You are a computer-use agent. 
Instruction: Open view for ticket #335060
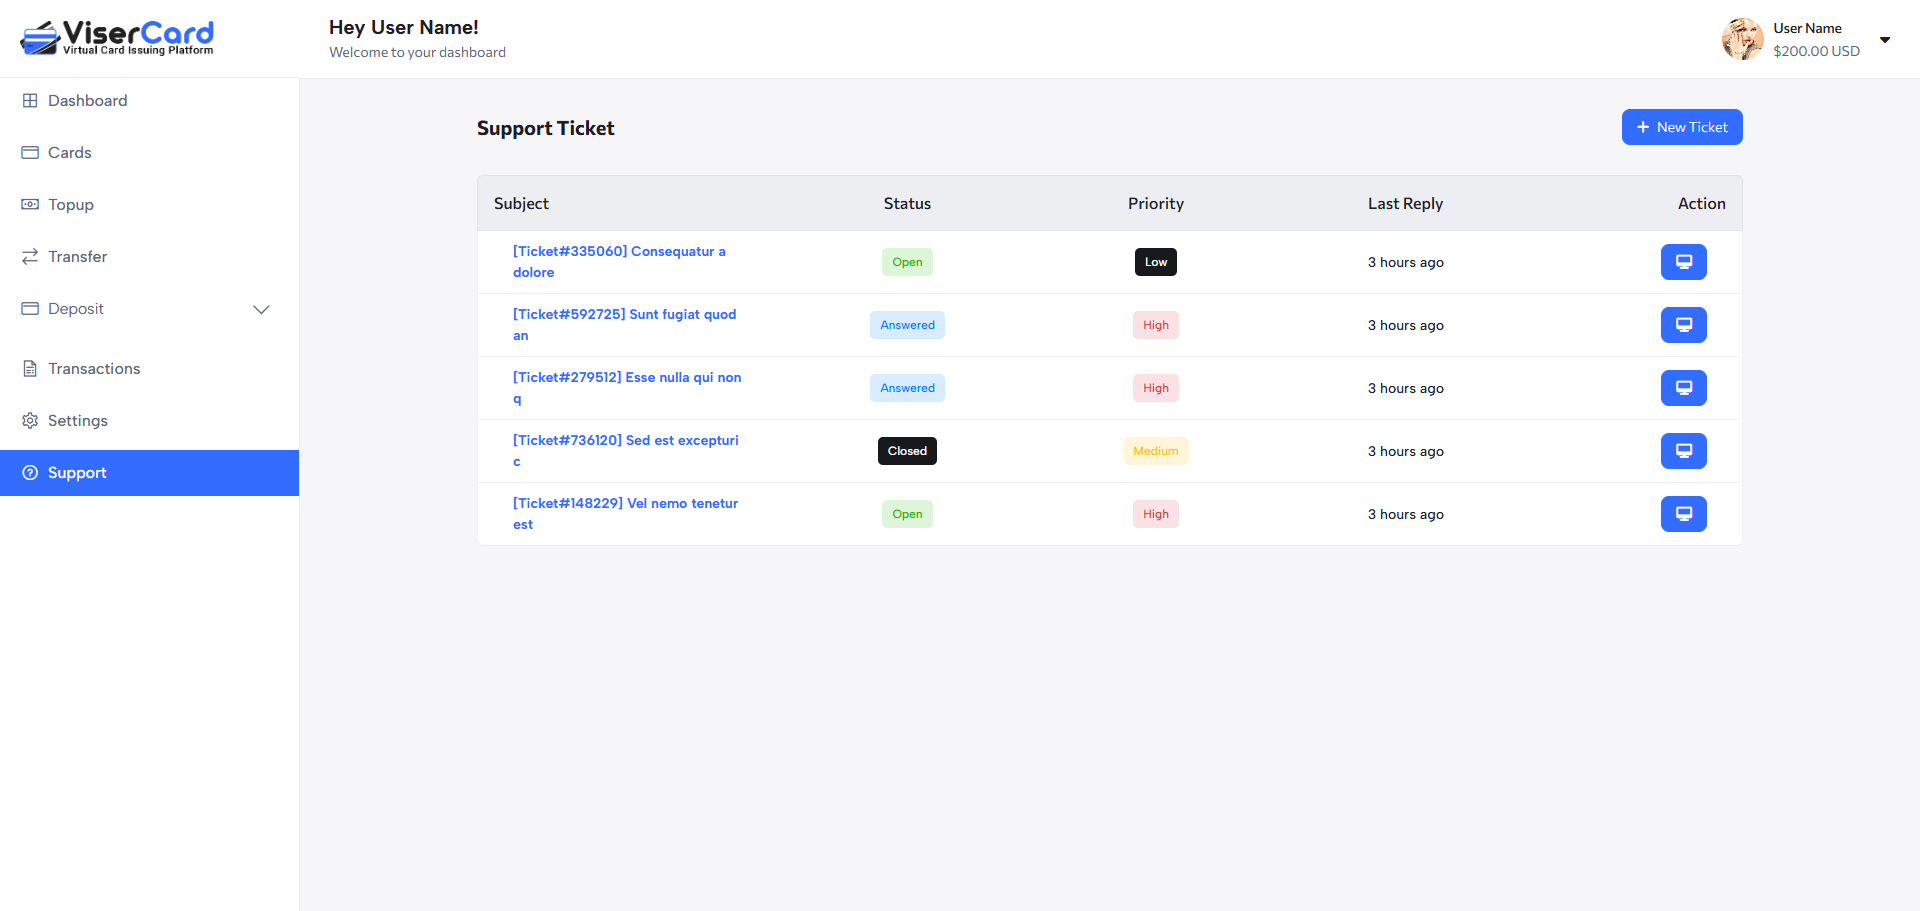point(1683,262)
